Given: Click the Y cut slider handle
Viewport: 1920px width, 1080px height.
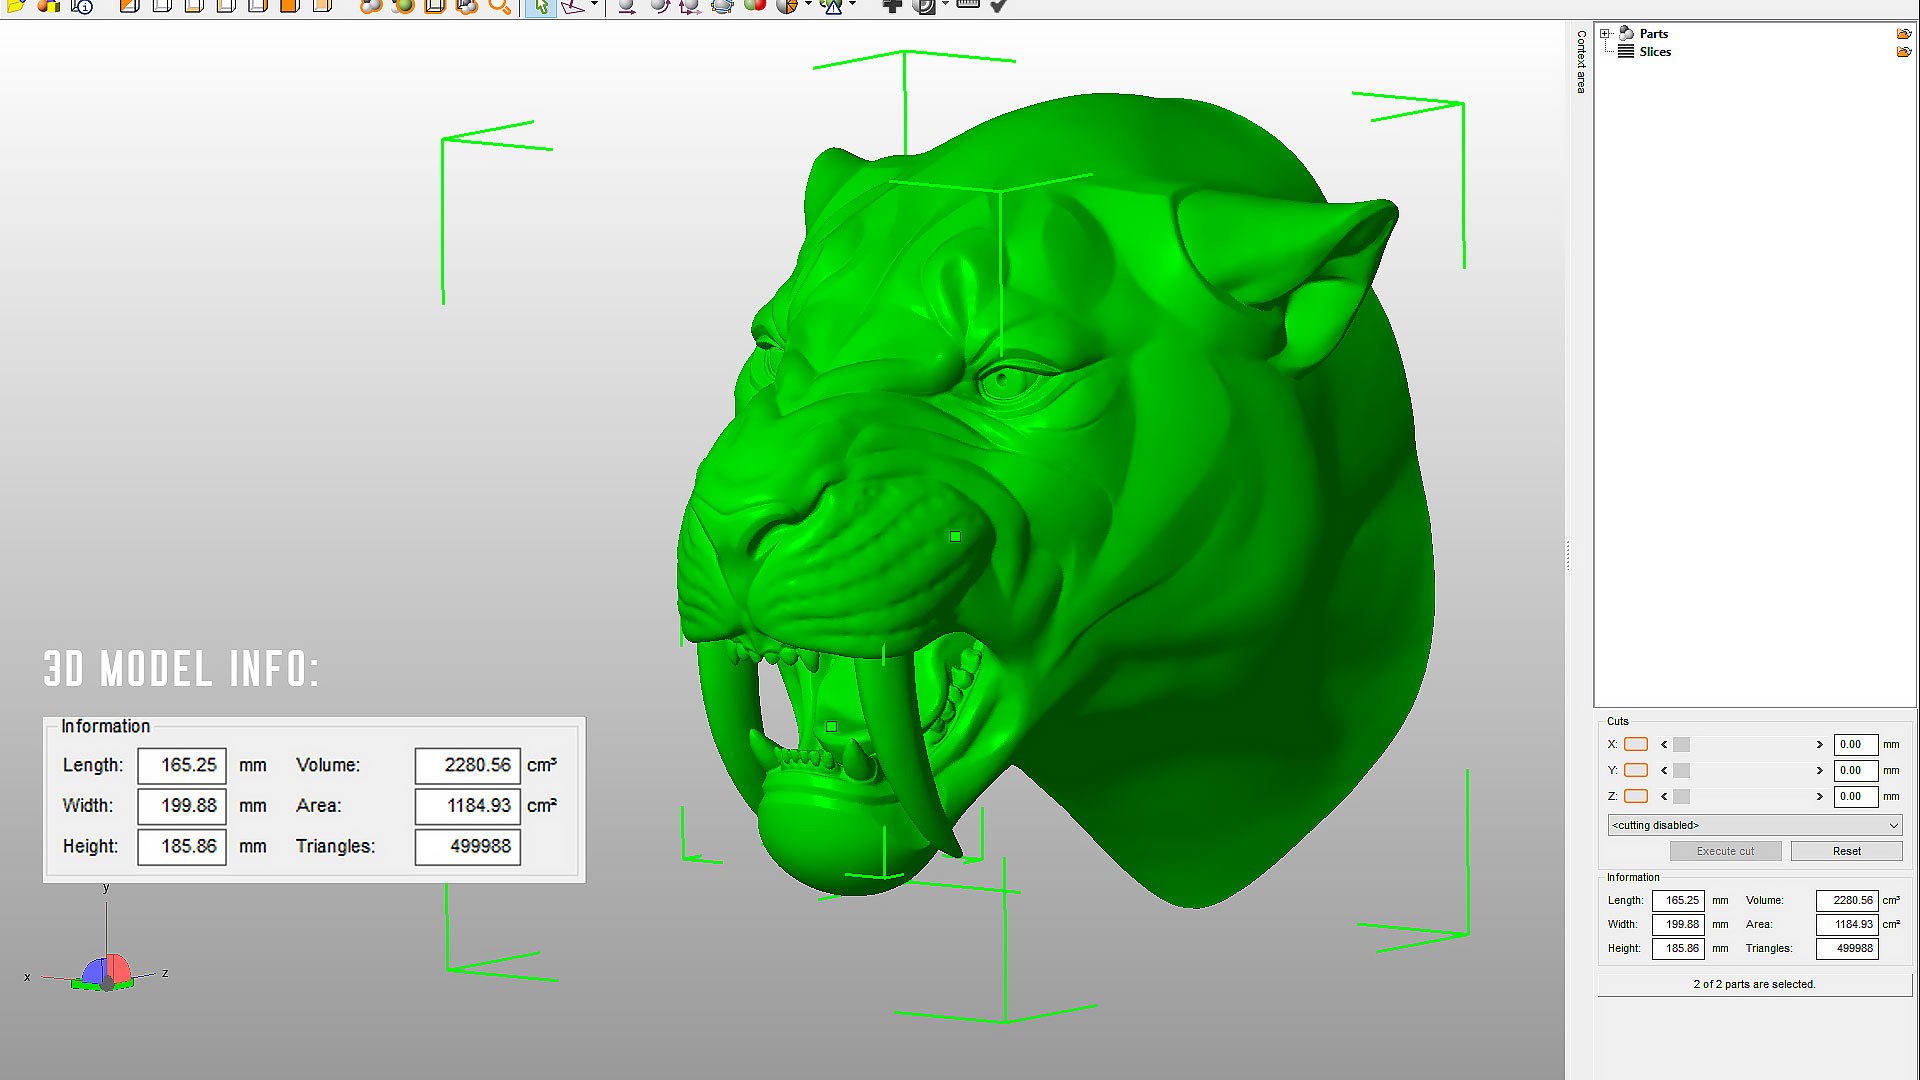Looking at the screenshot, I should point(1681,770).
